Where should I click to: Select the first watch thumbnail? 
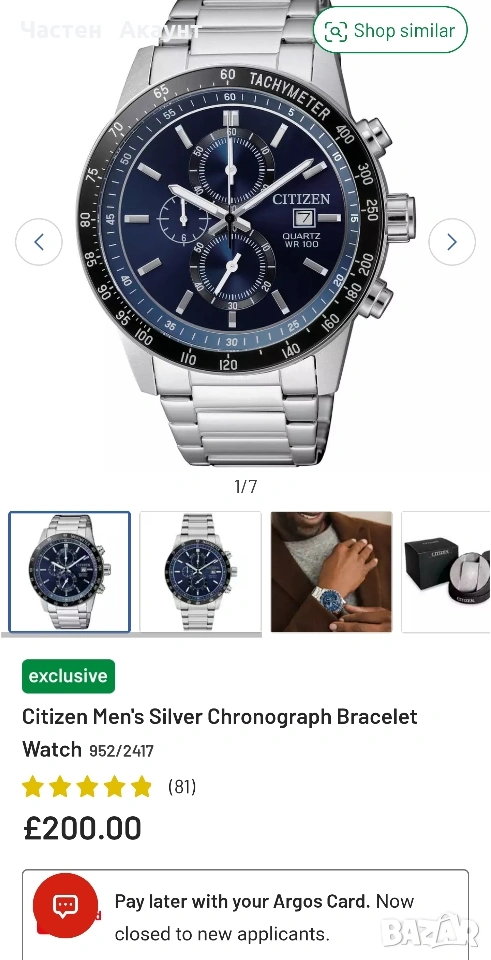(69, 572)
